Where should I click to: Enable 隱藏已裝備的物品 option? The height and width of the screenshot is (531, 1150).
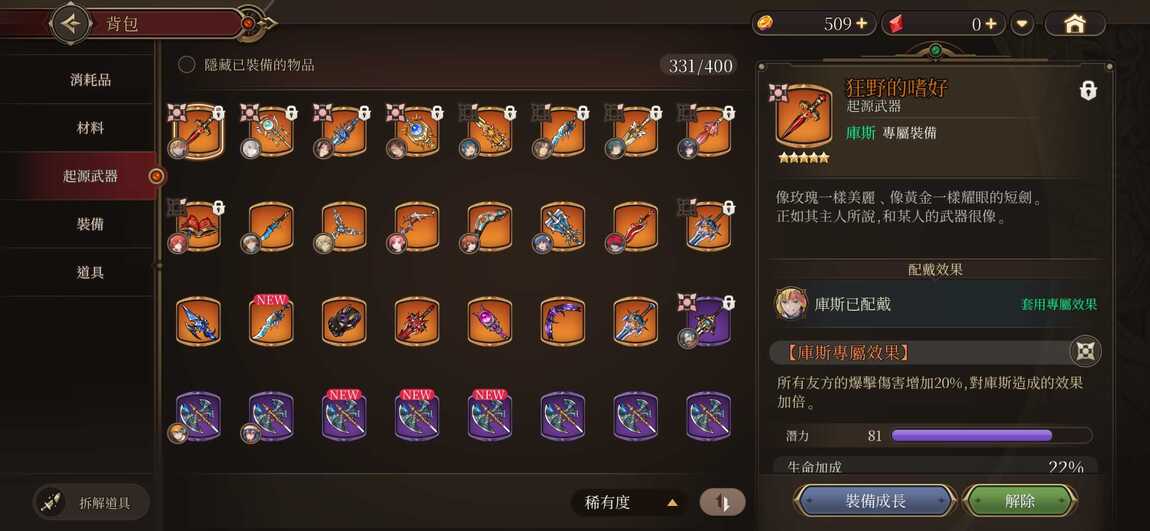point(187,65)
